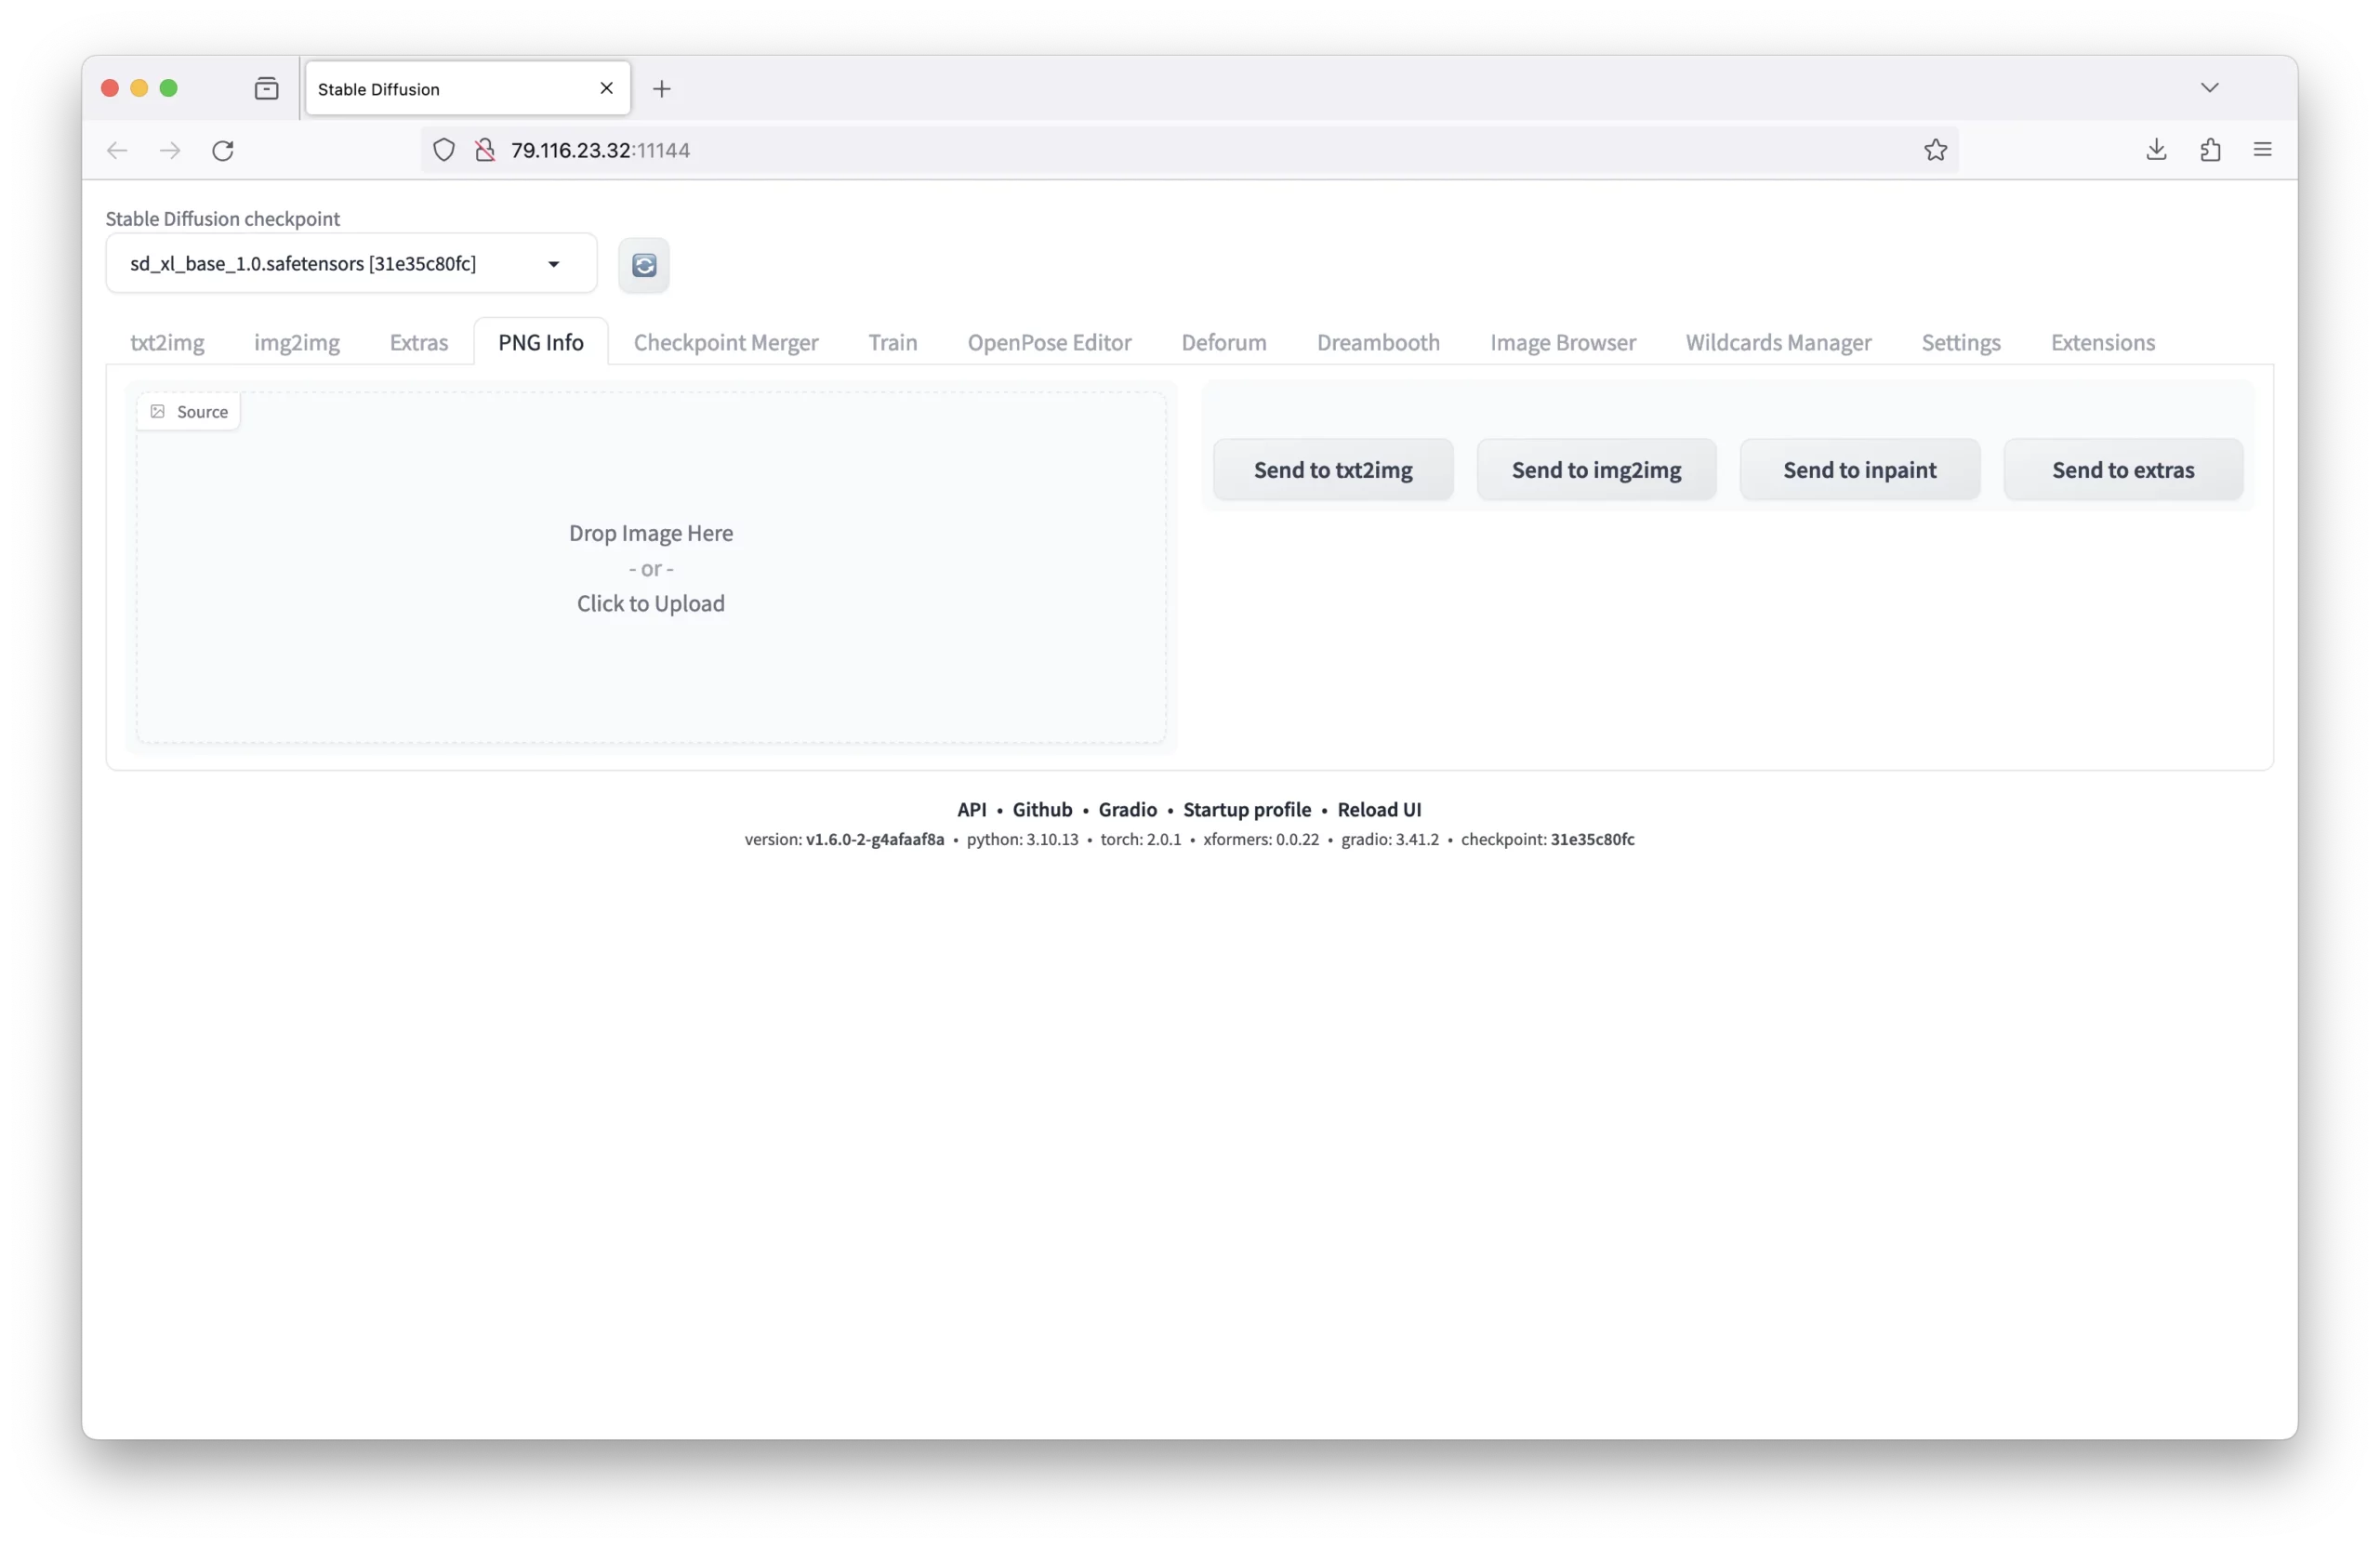Open the Github footer link
The width and height of the screenshot is (2380, 1548).
point(1042,810)
